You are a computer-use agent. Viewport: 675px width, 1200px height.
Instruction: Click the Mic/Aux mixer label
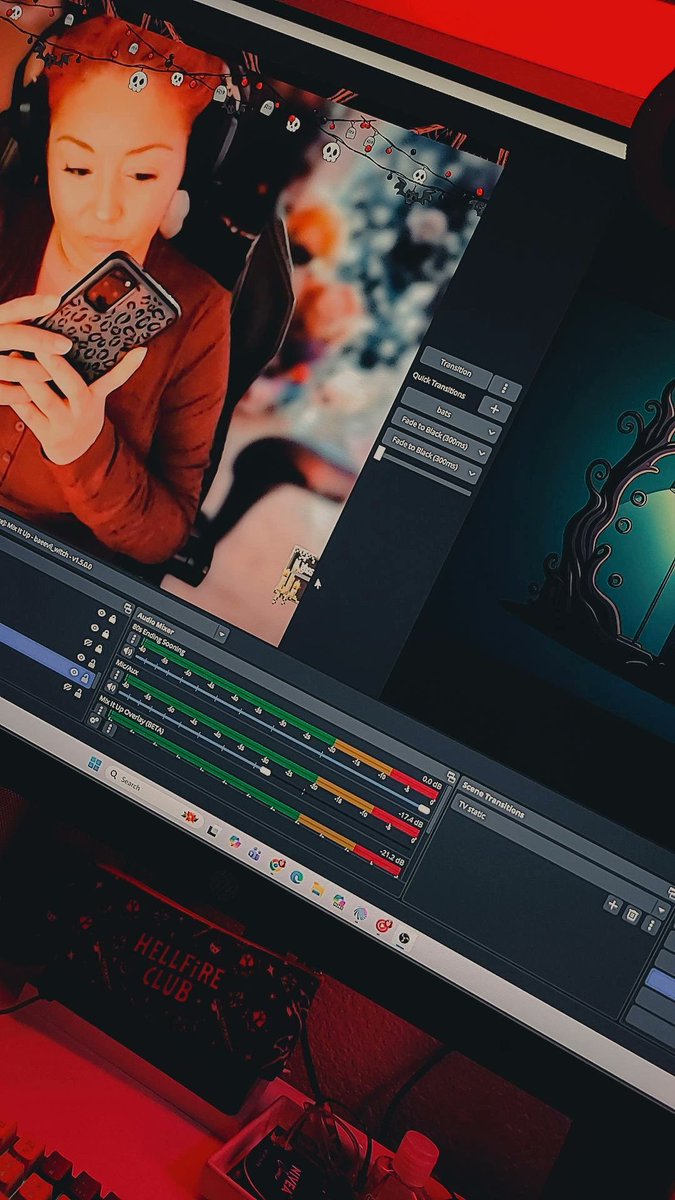tap(127, 665)
